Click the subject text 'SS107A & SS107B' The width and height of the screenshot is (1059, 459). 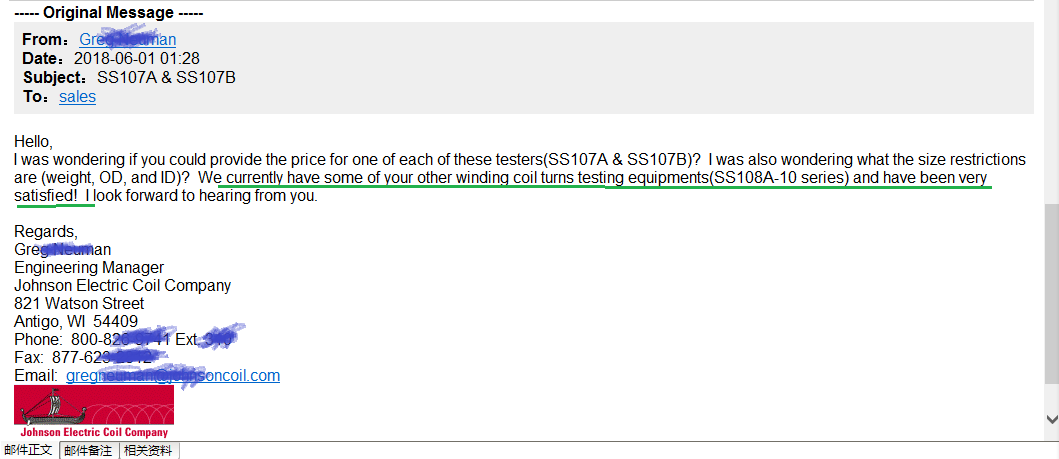click(166, 78)
